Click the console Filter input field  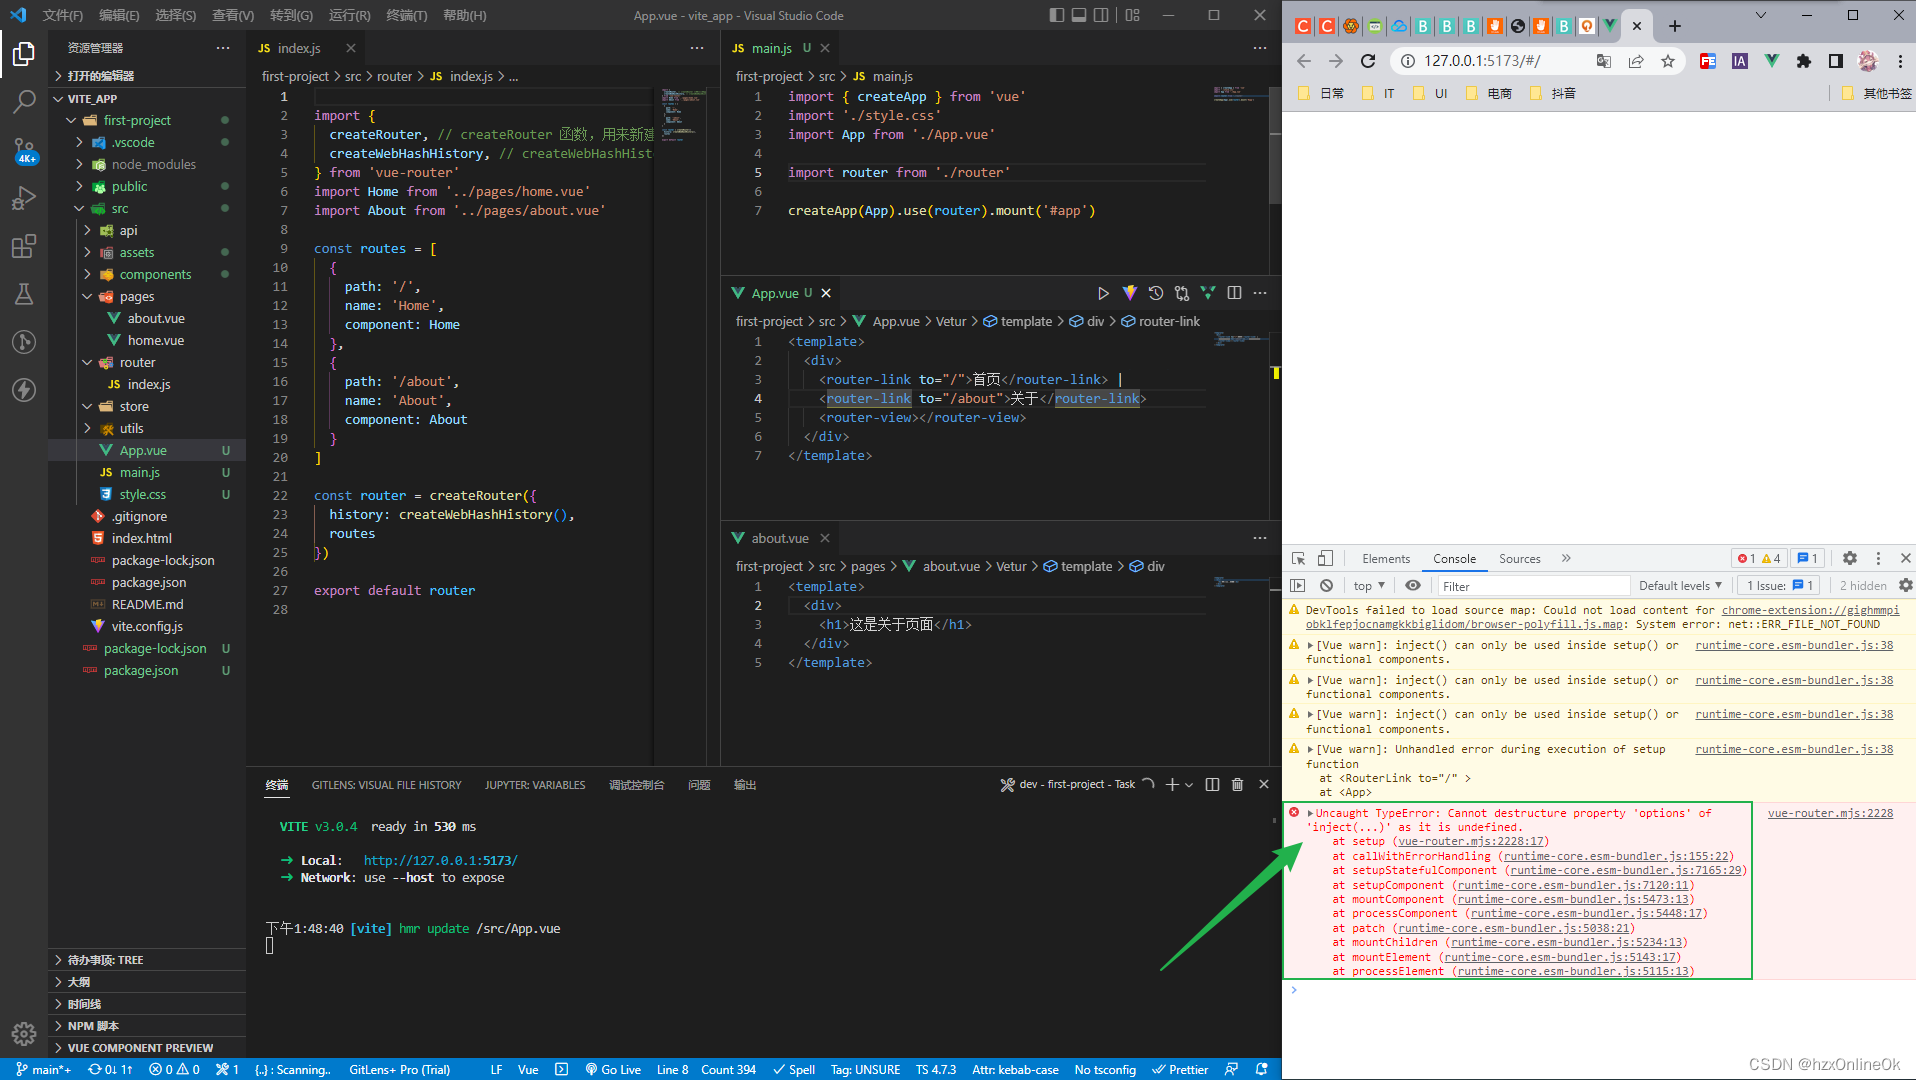[1530, 585]
